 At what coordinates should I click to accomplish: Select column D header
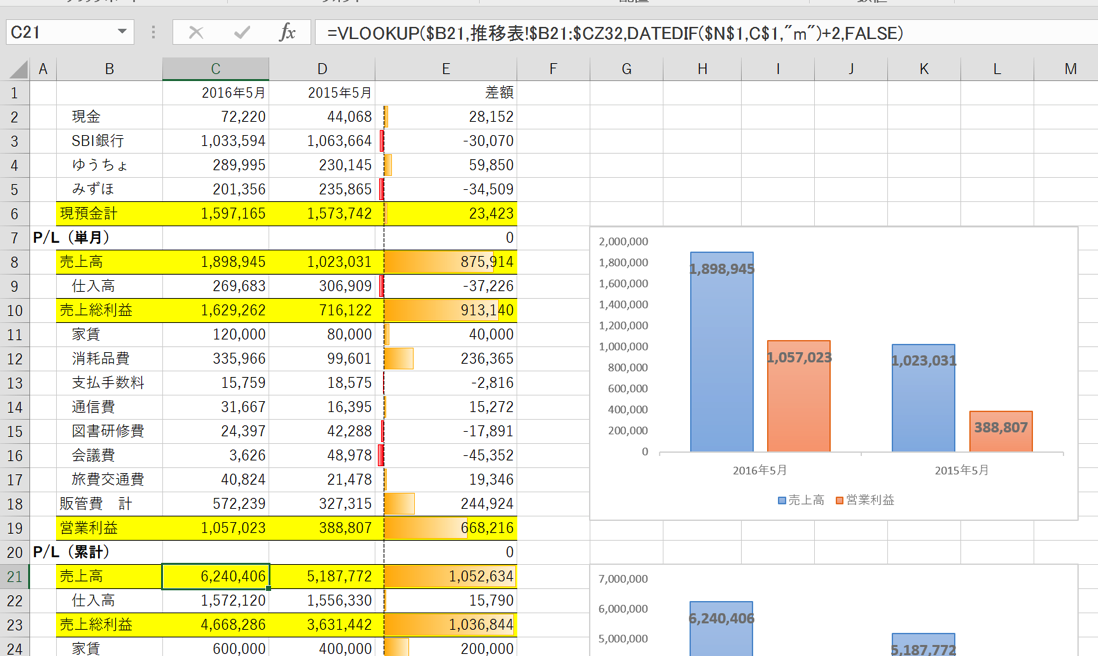coord(322,69)
